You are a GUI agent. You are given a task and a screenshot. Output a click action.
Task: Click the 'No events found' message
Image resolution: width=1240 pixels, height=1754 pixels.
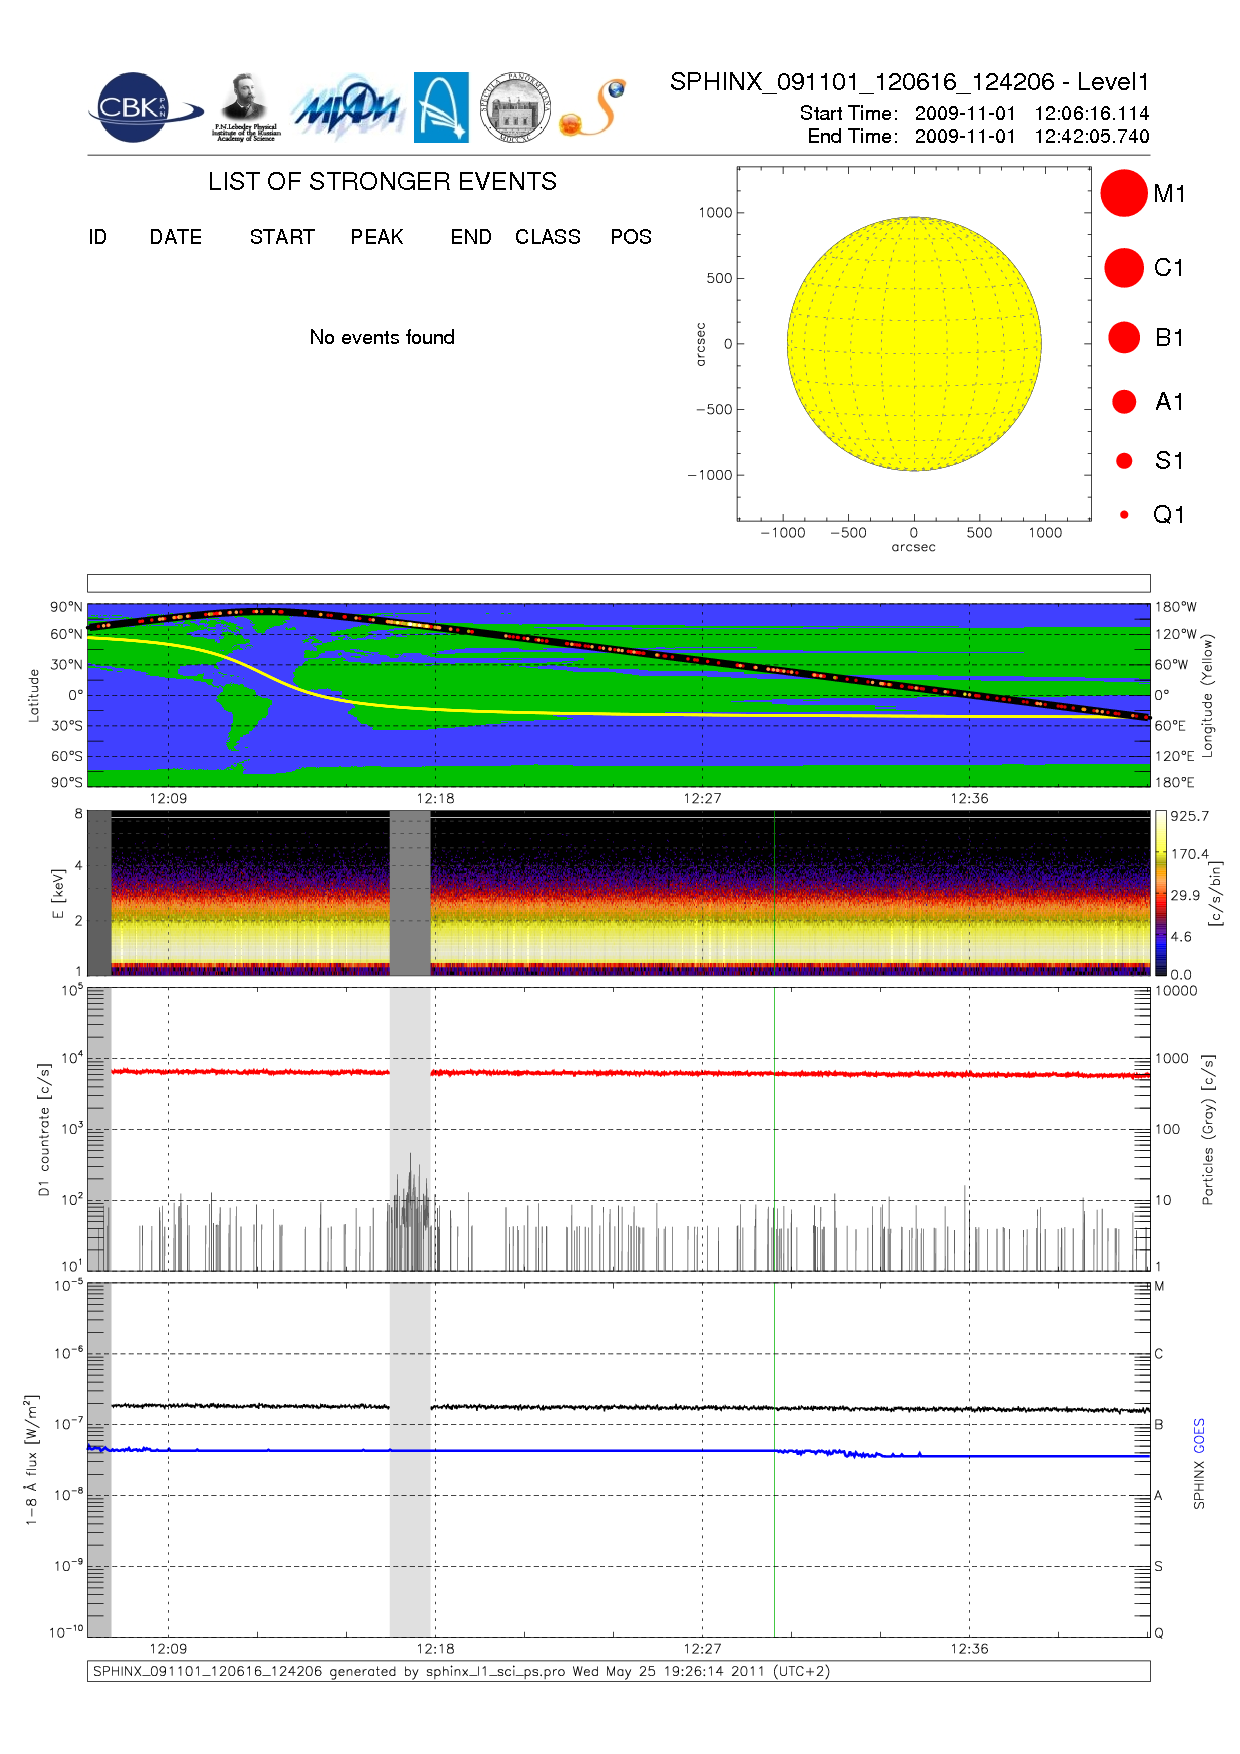tap(382, 337)
